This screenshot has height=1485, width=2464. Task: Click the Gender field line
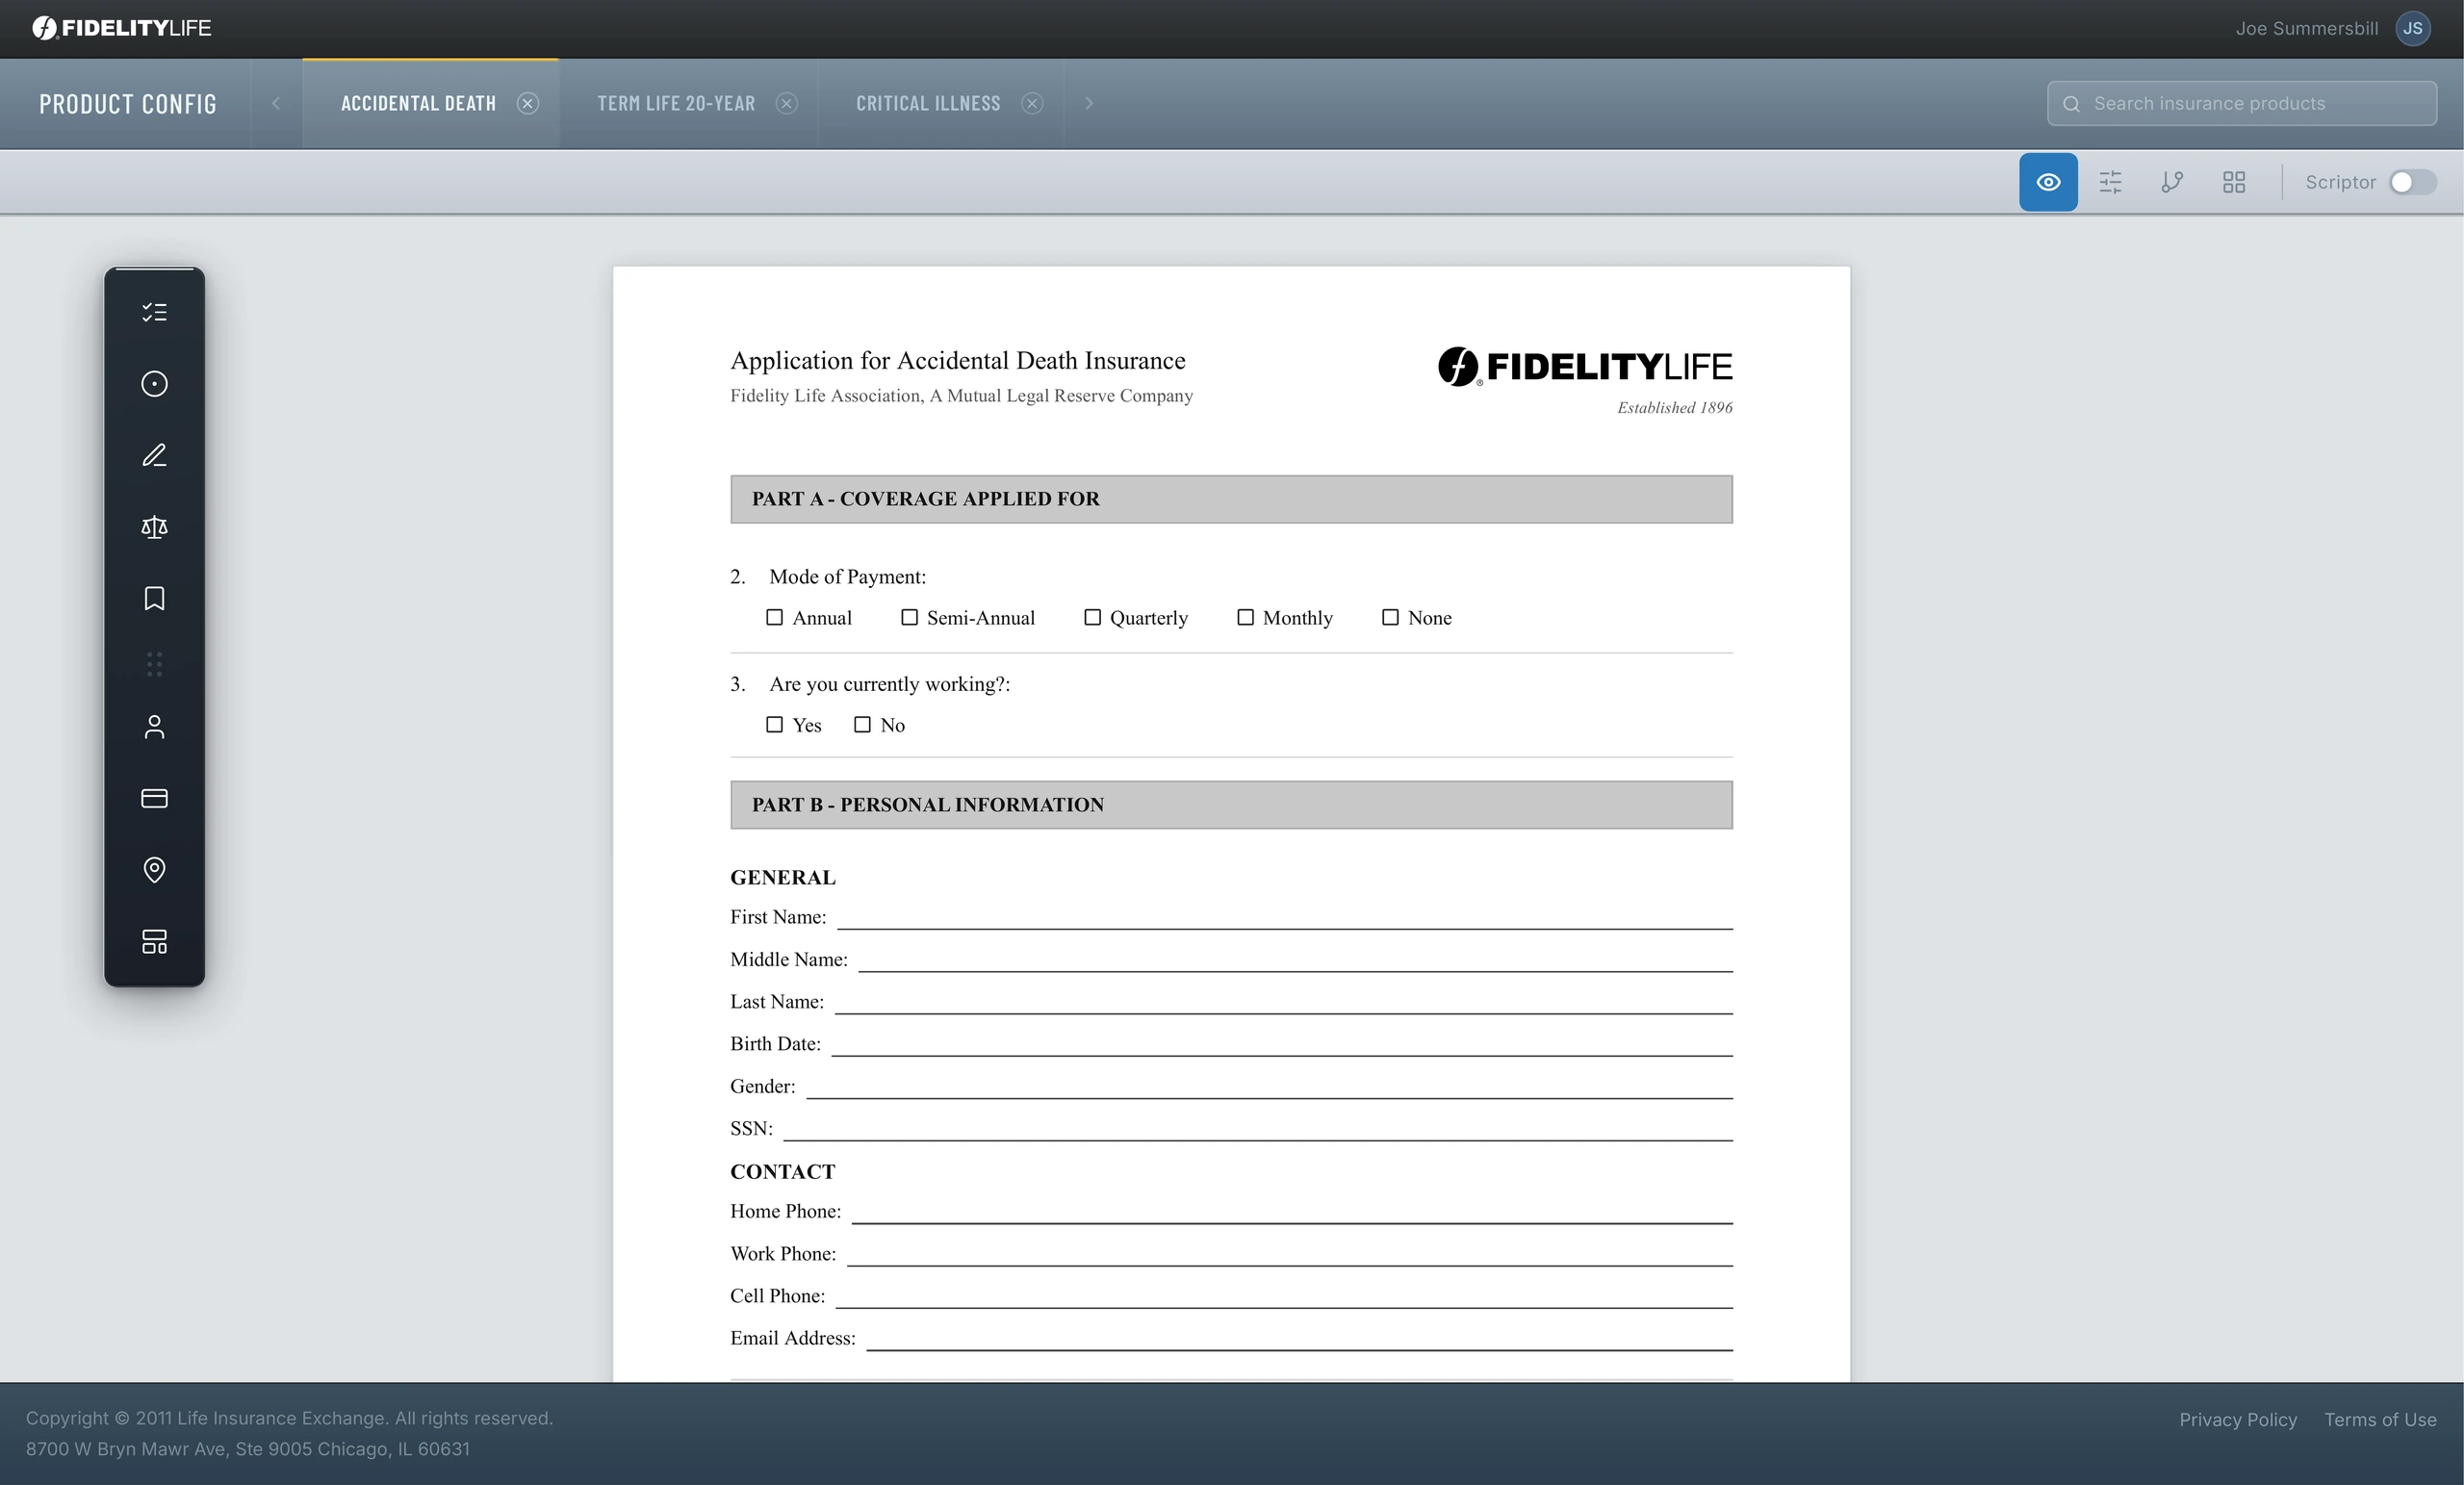[x=1269, y=1086]
